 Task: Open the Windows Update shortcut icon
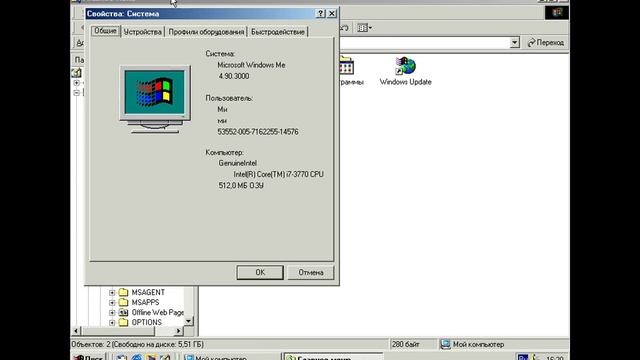point(405,66)
